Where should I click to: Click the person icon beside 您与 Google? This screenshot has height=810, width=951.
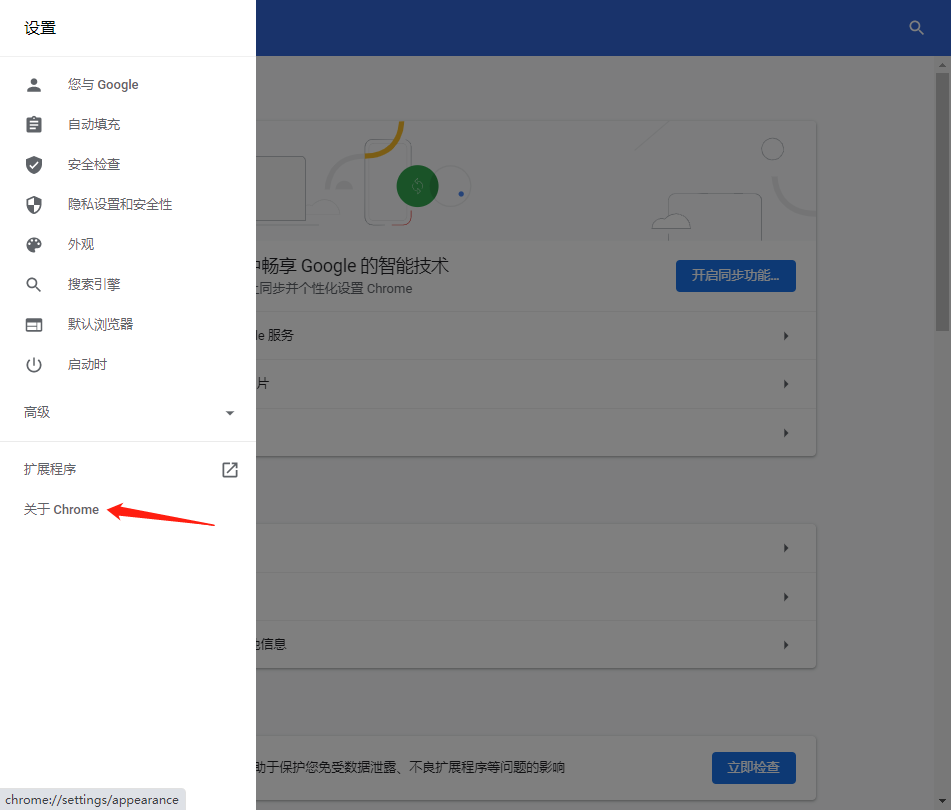(x=34, y=85)
